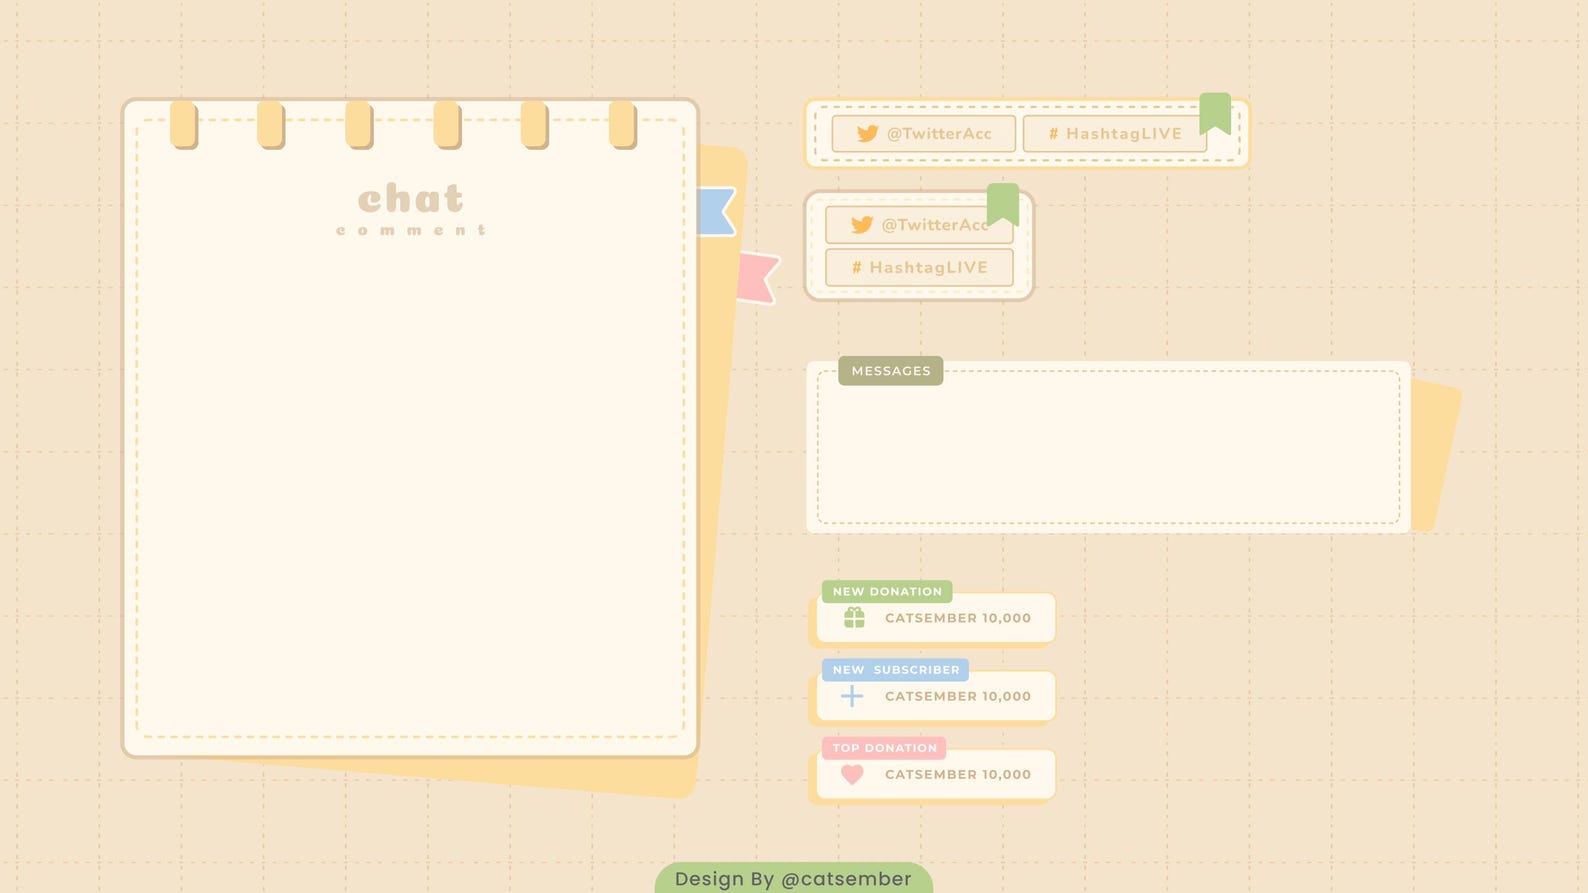Click the green bookmark ribbon on the wide banner

tap(1215, 113)
